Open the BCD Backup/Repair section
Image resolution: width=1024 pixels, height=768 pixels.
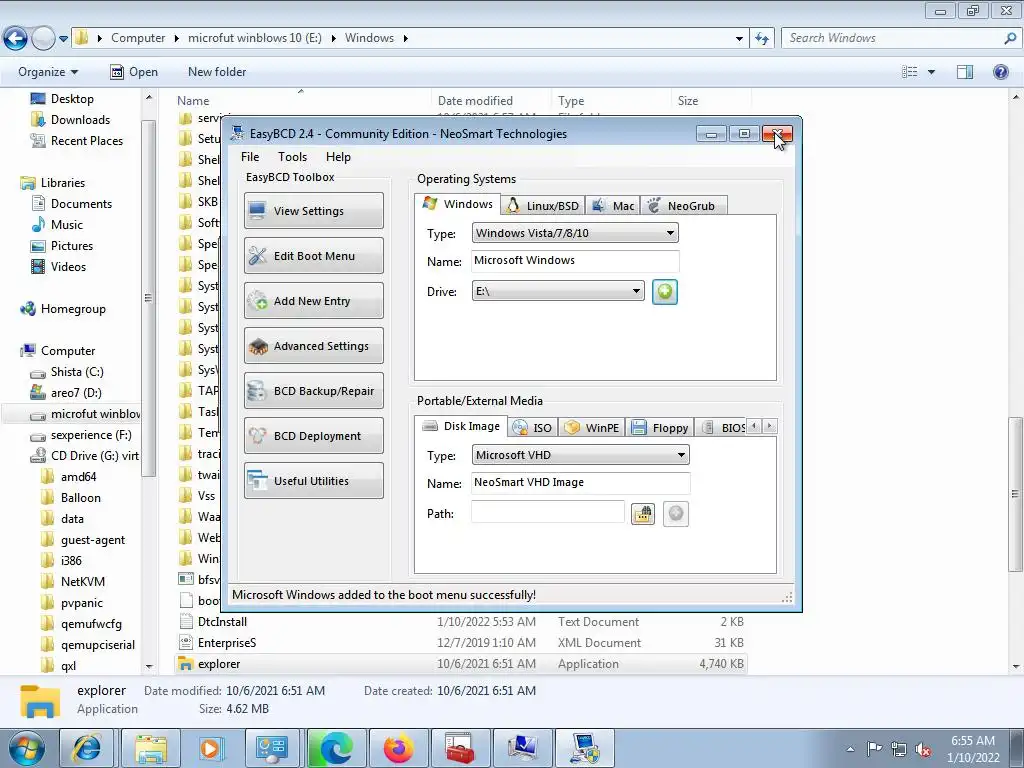[x=313, y=391]
